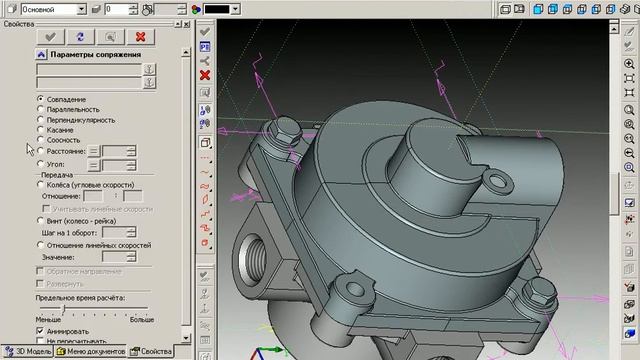Click the red X cancel icon in vertical toolbar
Image resolution: width=640 pixels, height=360 pixels.
click(x=205, y=75)
